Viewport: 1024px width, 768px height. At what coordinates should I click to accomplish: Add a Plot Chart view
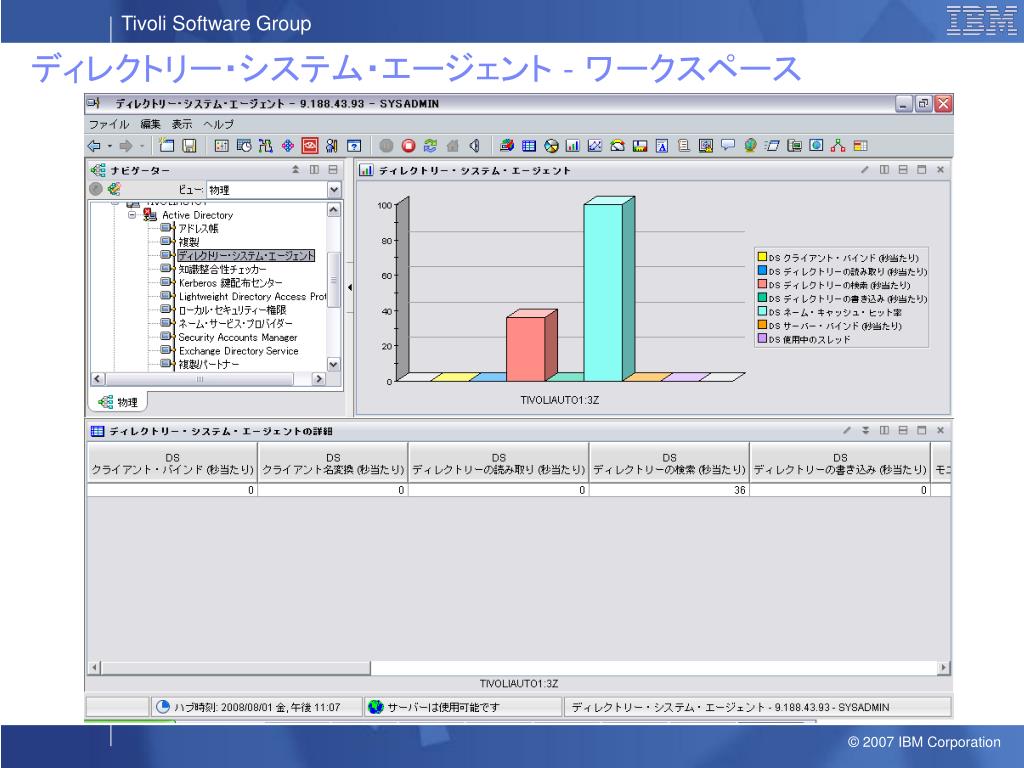[x=595, y=146]
